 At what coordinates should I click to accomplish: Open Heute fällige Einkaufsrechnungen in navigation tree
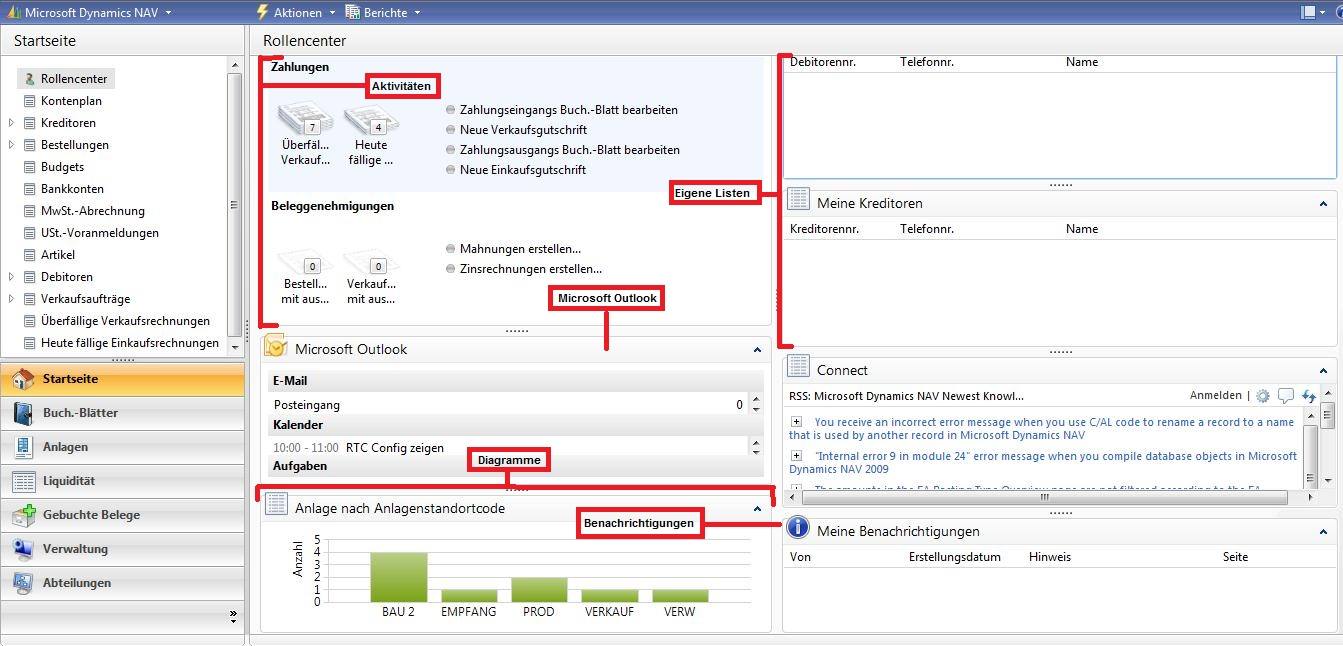coord(129,343)
